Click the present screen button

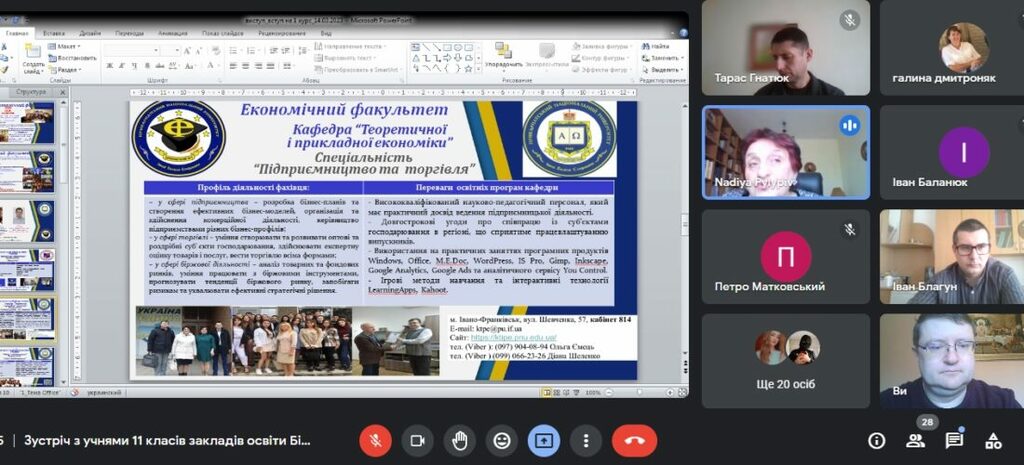[x=544, y=440]
